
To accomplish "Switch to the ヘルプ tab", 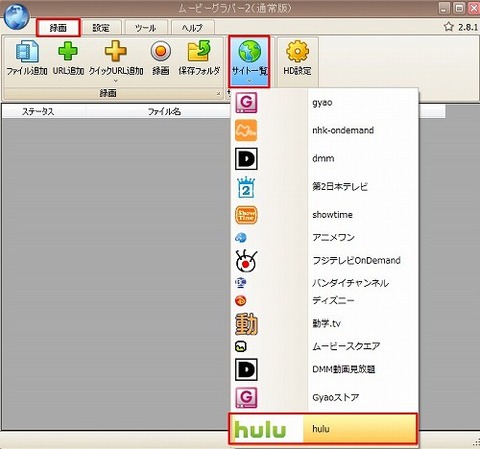I will click(x=192, y=28).
